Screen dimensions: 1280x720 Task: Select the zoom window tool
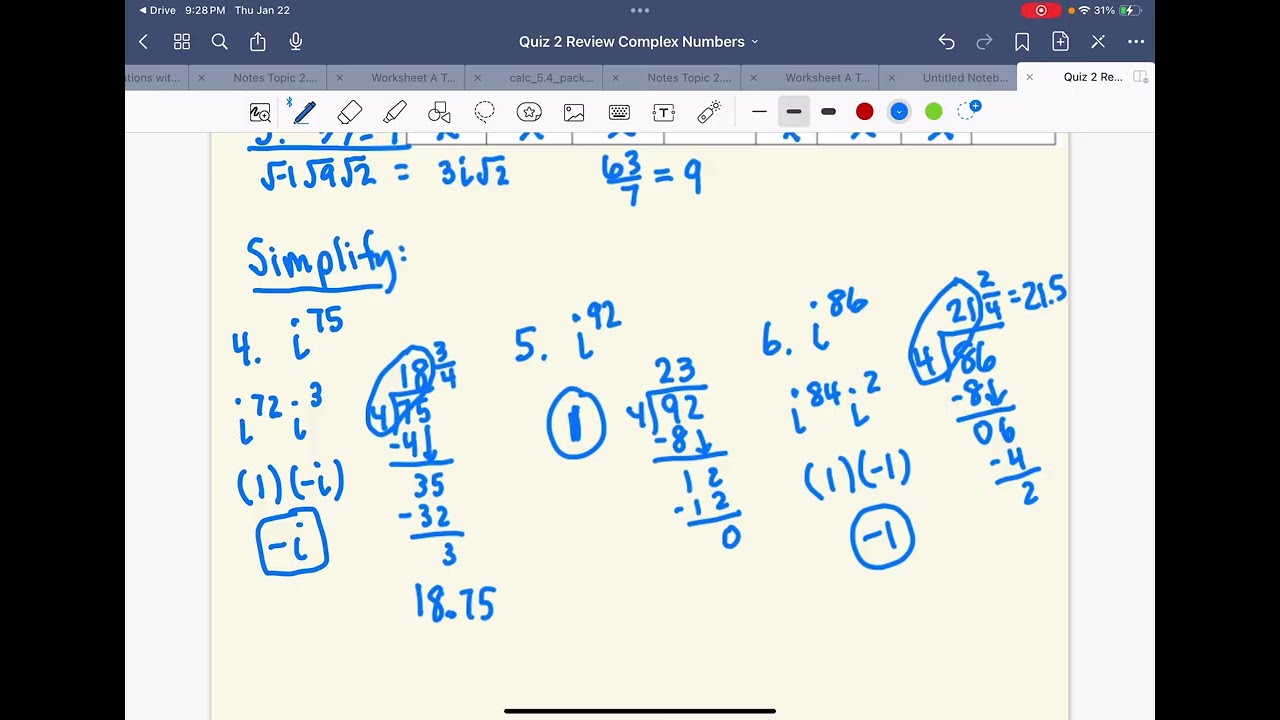click(x=260, y=112)
